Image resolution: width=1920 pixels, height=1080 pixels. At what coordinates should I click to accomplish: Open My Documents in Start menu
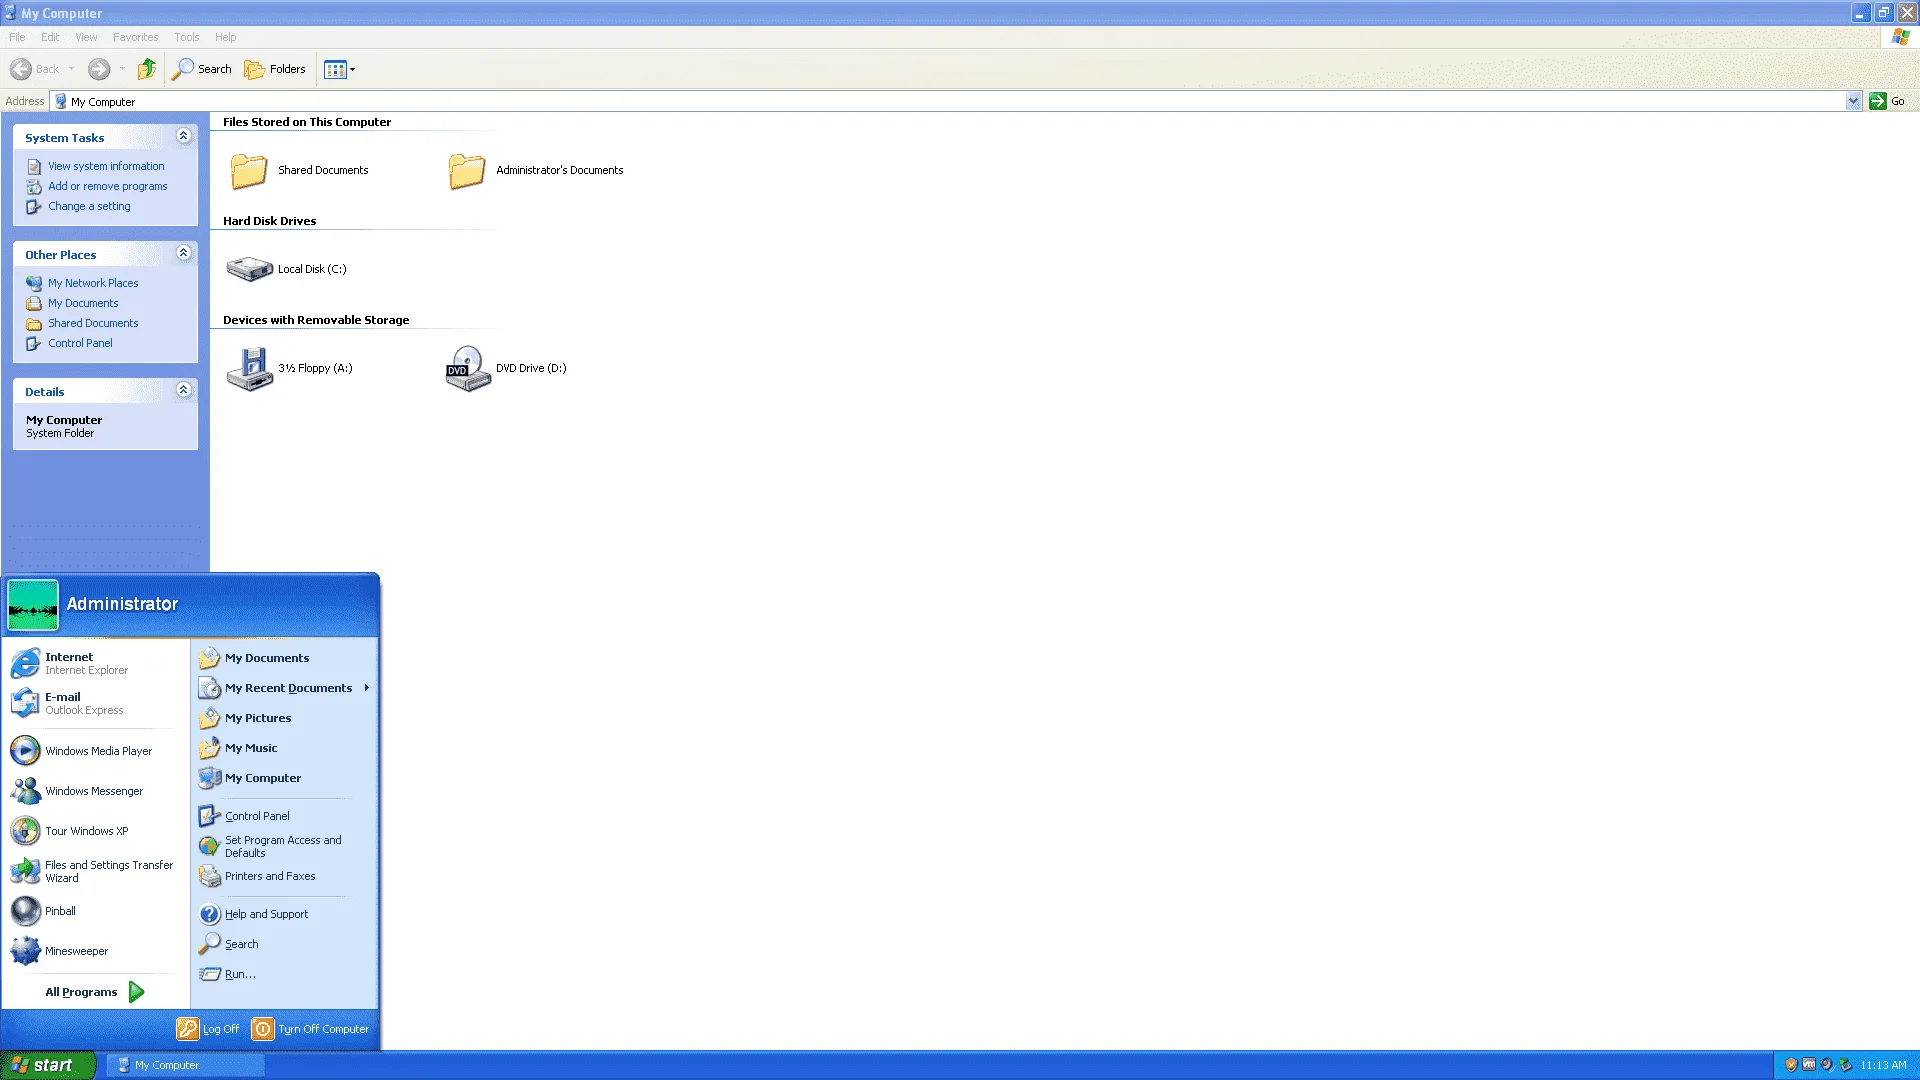(x=284, y=658)
